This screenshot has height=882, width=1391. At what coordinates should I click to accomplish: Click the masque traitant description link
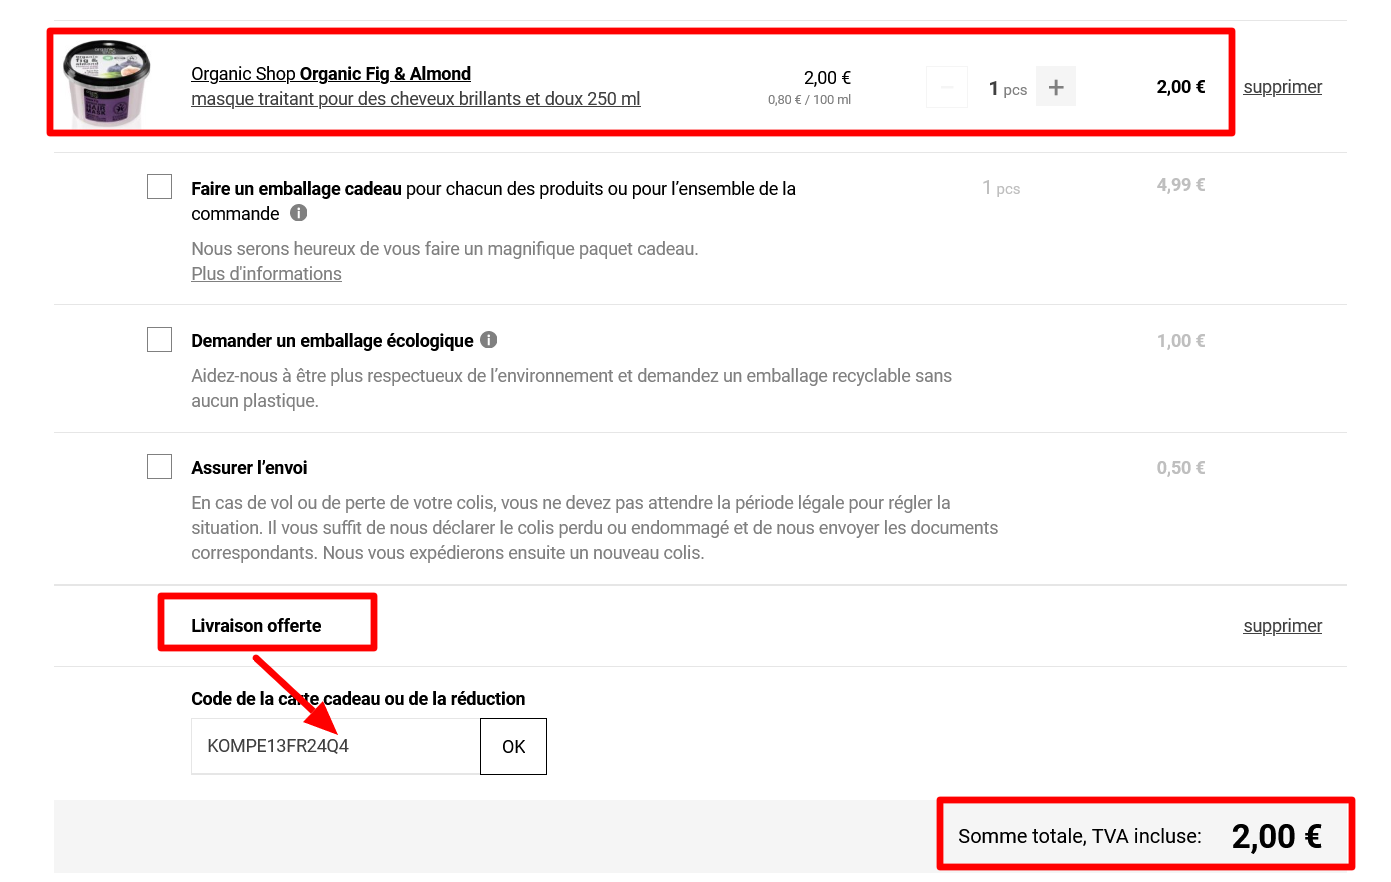[415, 99]
